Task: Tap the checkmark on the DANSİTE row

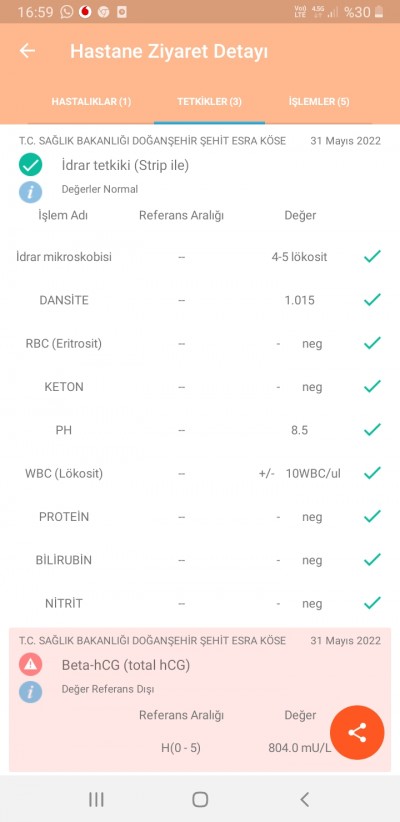Action: (372, 300)
